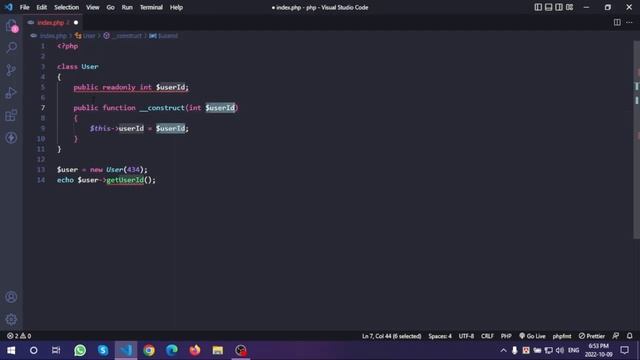Open the View menu
Image resolution: width=640 pixels, height=360 pixels.
coord(93,7)
